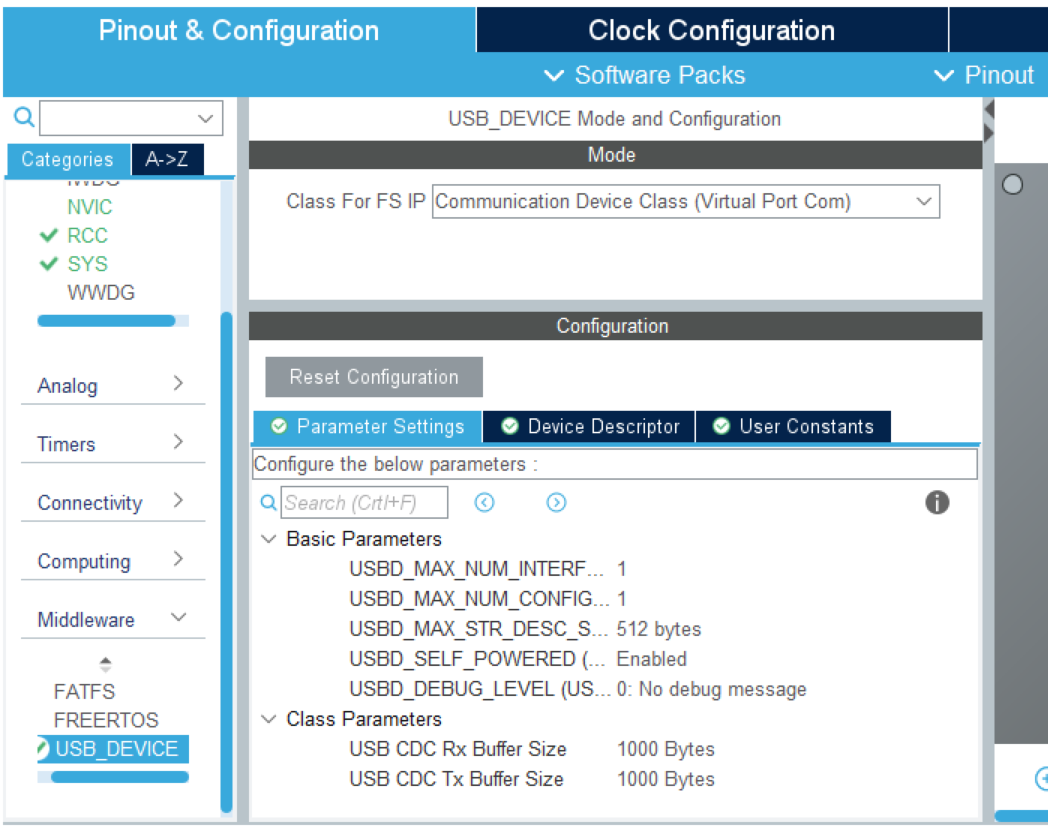The width and height of the screenshot is (1048, 834).
Task: Click the circle marker in the pinout view
Action: (x=1012, y=184)
